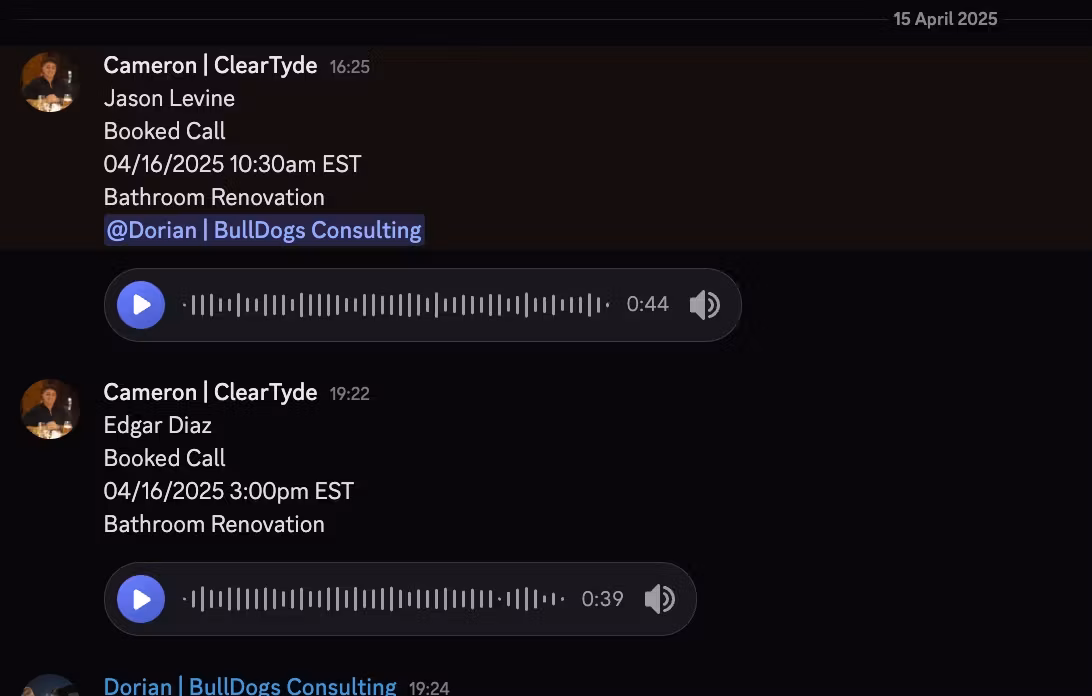Open the @Dorian | BullDogs Consulting mention

pos(264,230)
